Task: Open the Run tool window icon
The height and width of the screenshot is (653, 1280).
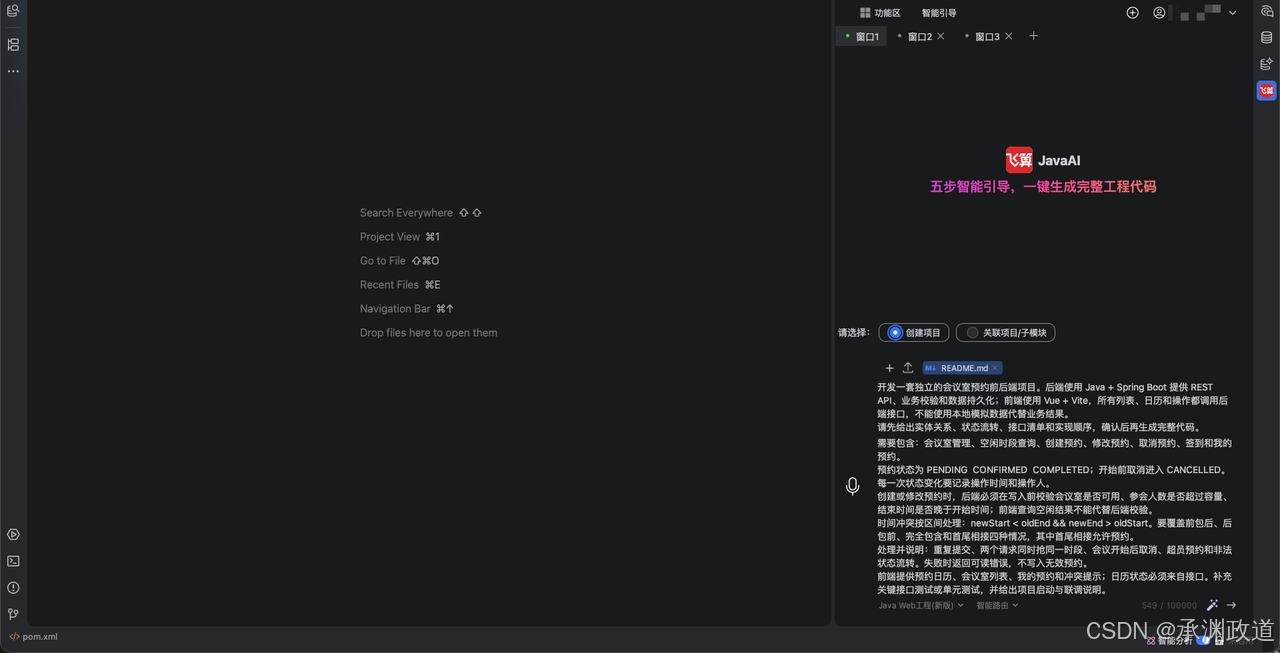Action: pyautogui.click(x=13, y=535)
